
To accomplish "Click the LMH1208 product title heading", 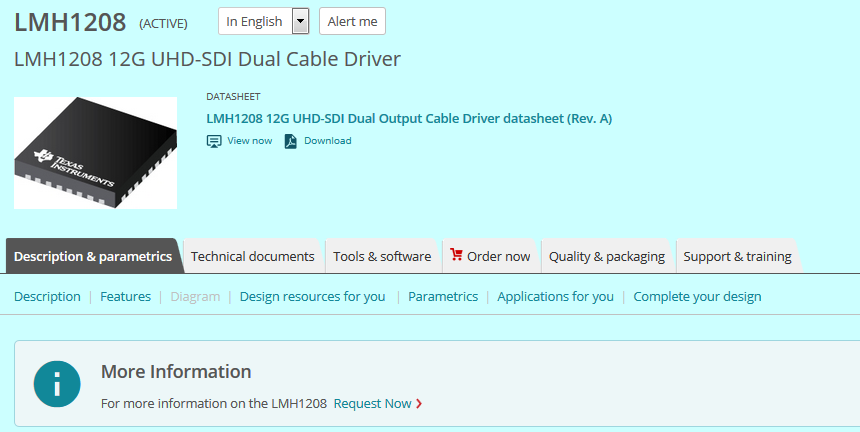I will tap(70, 22).
